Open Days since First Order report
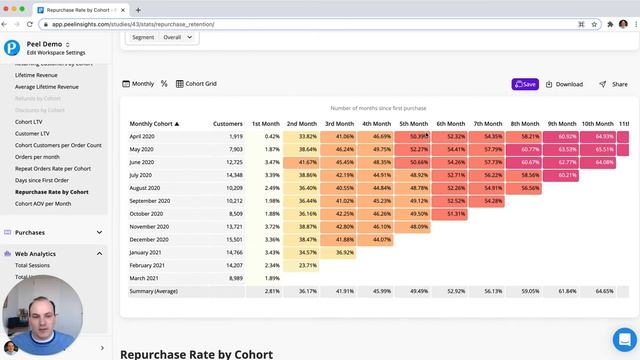This screenshot has width=640, height=360. (x=42, y=180)
